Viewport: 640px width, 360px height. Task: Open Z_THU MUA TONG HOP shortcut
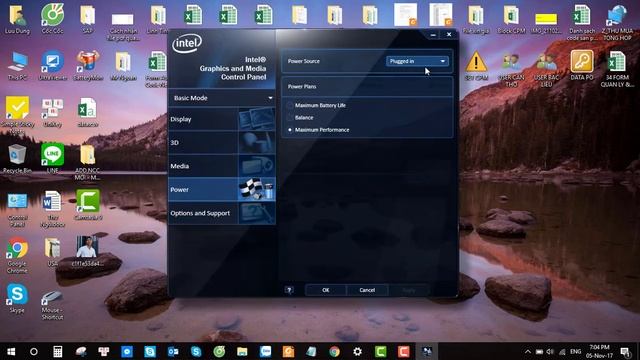coord(617,22)
